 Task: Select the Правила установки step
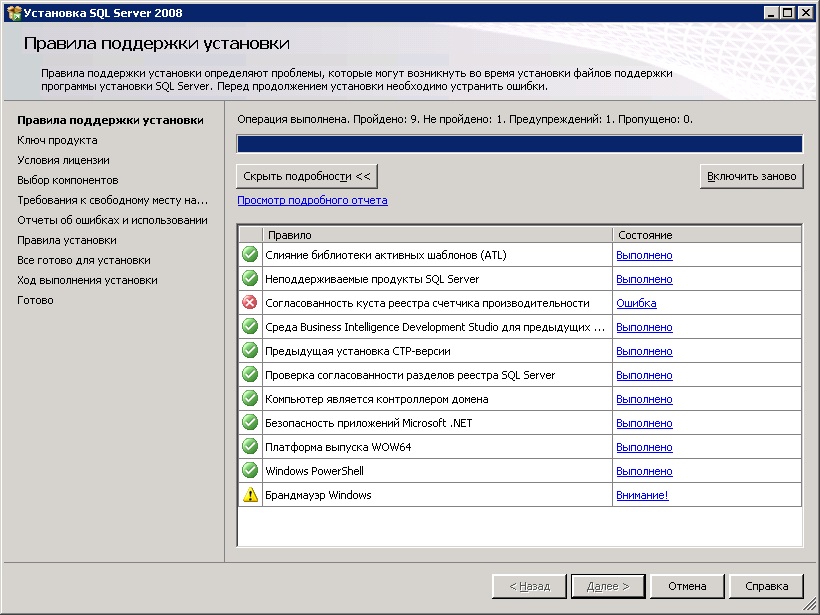click(x=67, y=240)
